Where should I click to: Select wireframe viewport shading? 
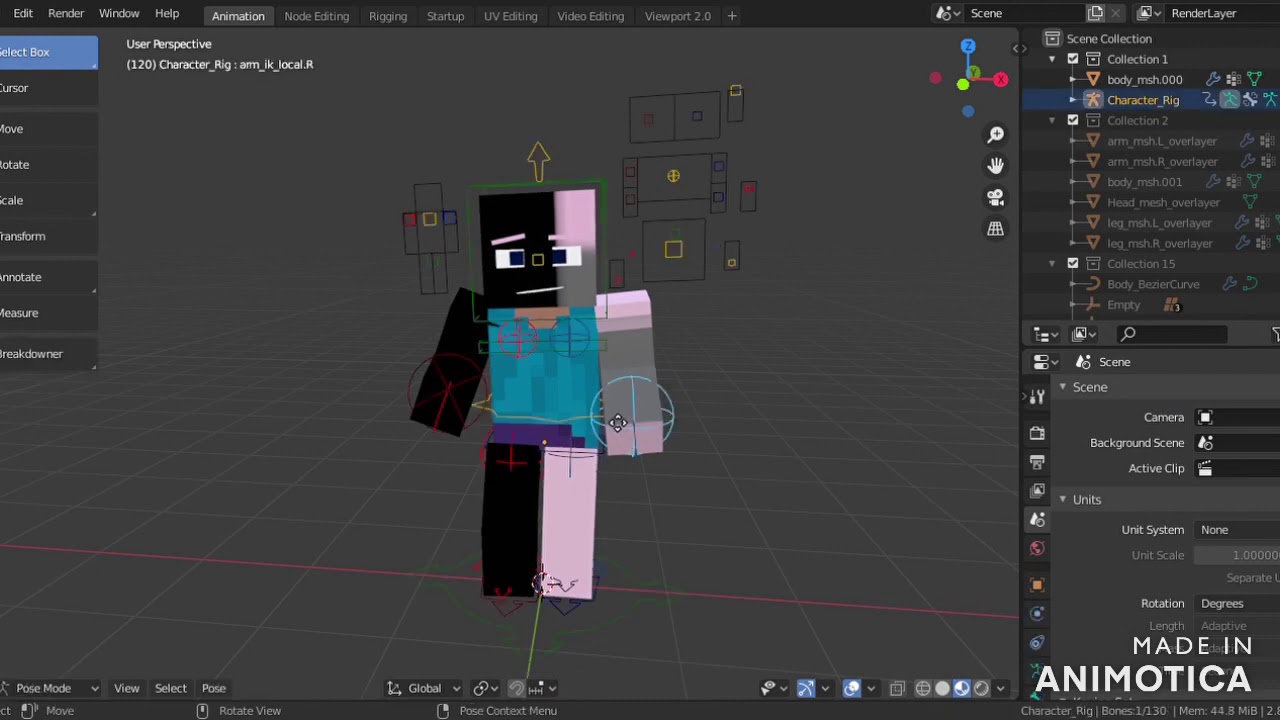point(923,688)
